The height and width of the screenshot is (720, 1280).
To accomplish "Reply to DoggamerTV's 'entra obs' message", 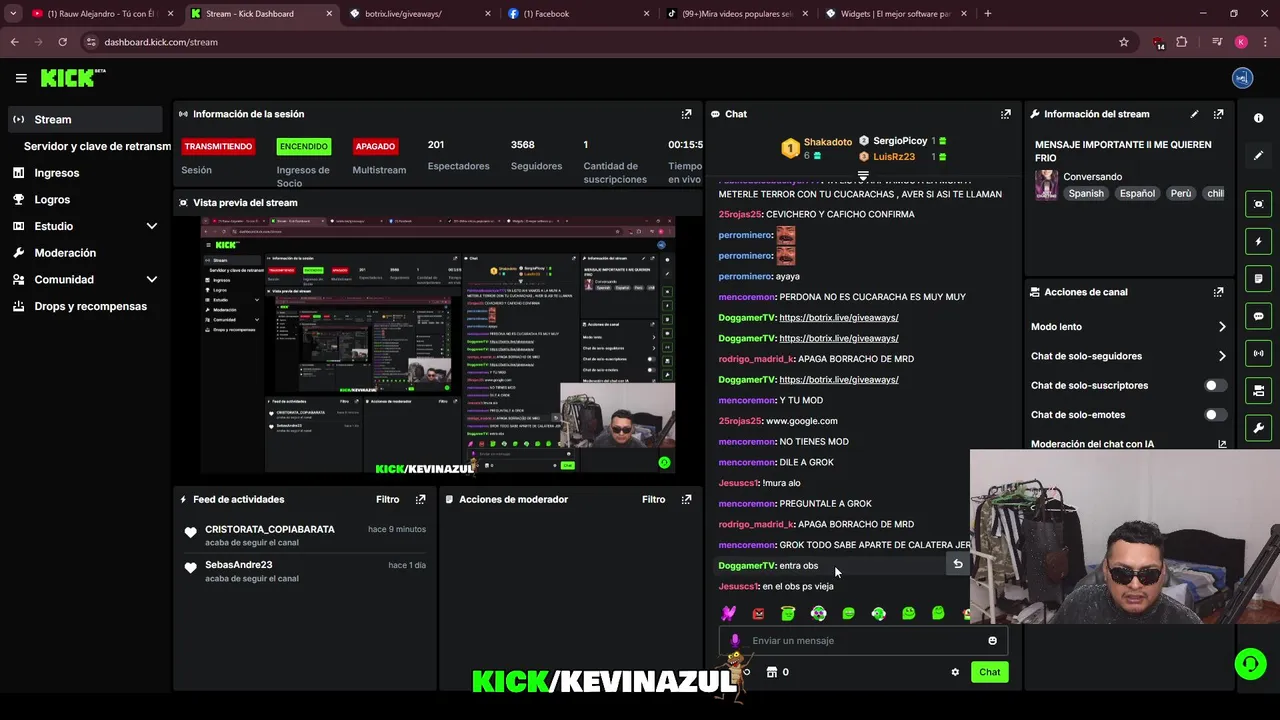I will tap(957, 564).
